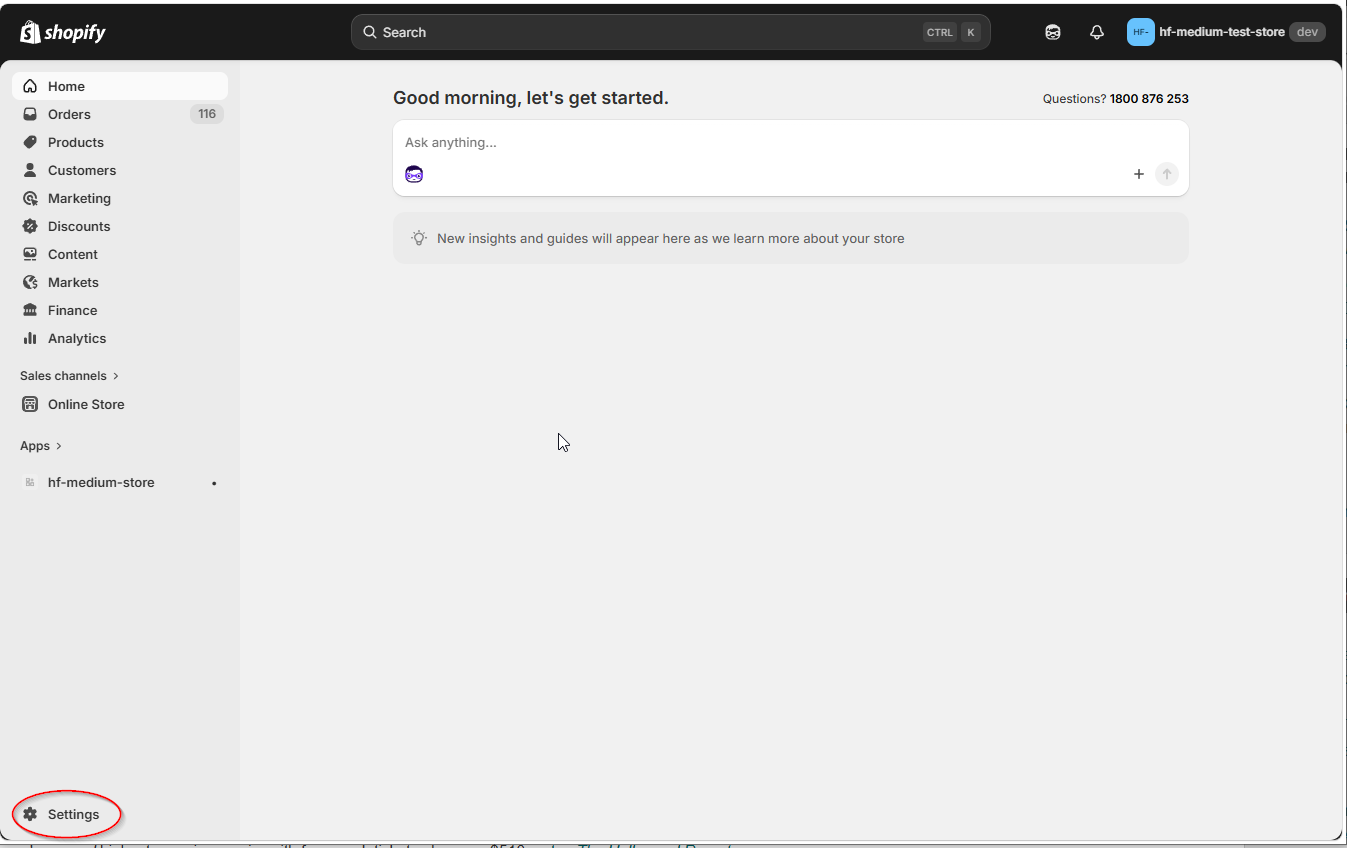
Task: Click inside the Ask anything input field
Action: click(x=700, y=142)
